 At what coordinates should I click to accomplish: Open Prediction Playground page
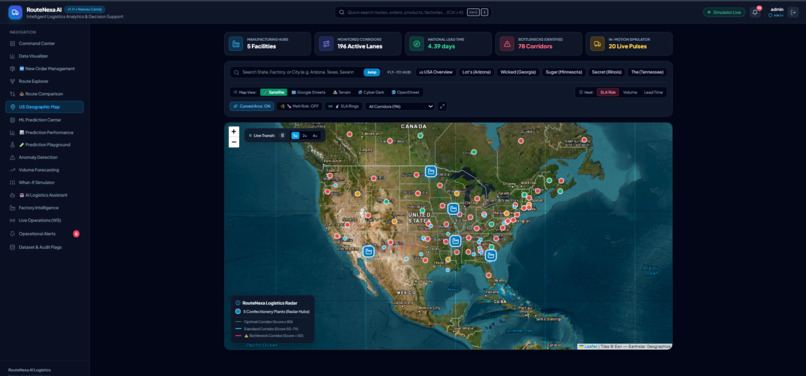[x=44, y=145]
